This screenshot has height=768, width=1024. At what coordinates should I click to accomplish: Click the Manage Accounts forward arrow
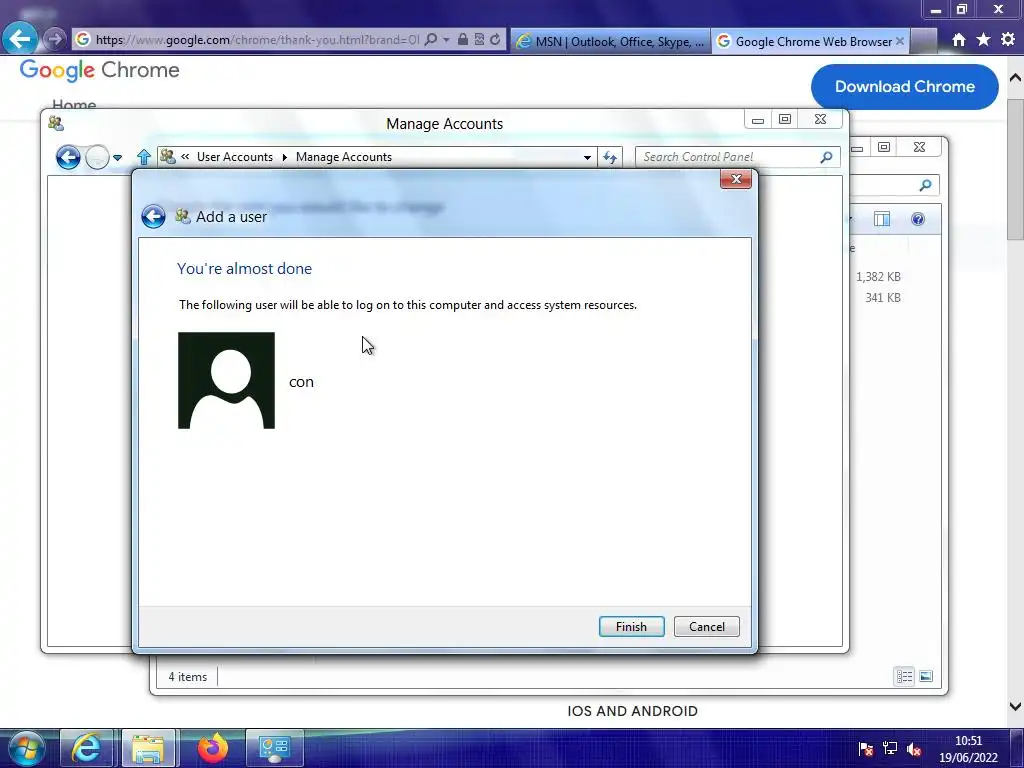pos(97,157)
